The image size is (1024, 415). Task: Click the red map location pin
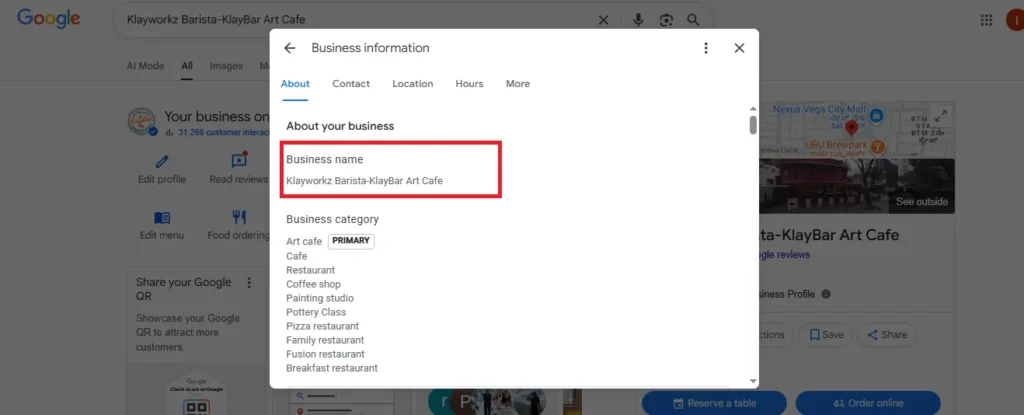[851, 127]
